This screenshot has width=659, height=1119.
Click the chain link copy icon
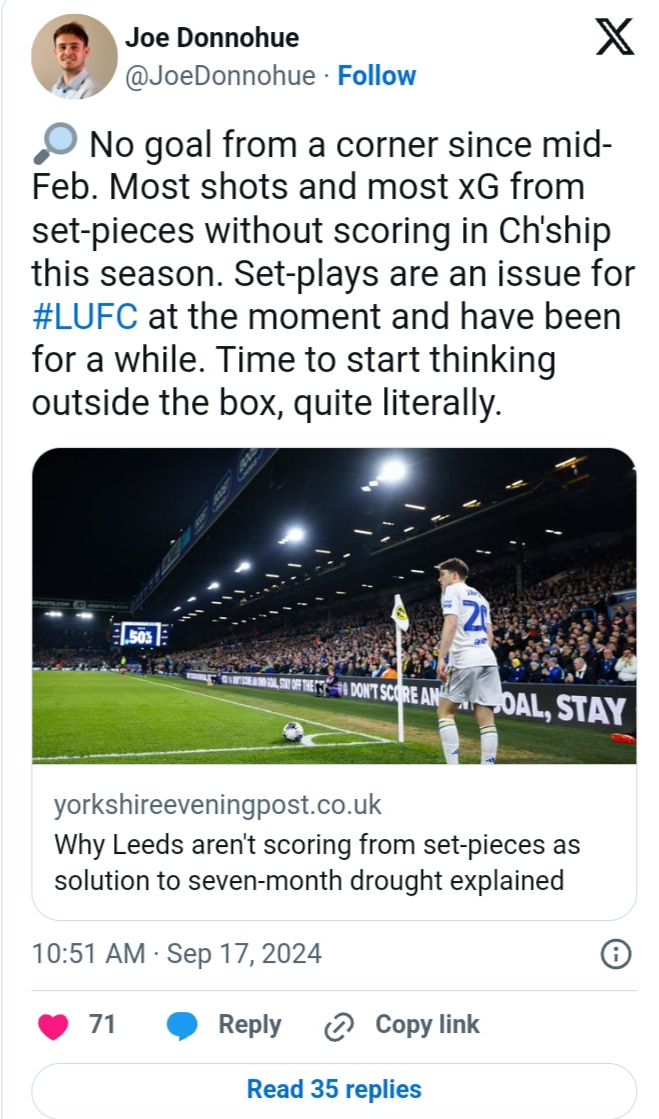pos(340,1026)
